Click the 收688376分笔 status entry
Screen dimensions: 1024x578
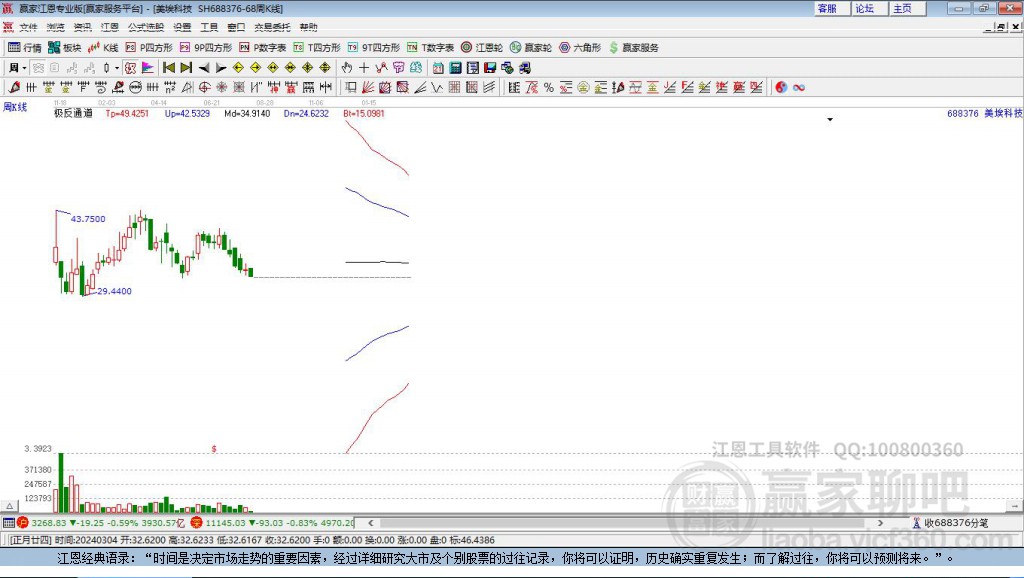(x=950, y=522)
